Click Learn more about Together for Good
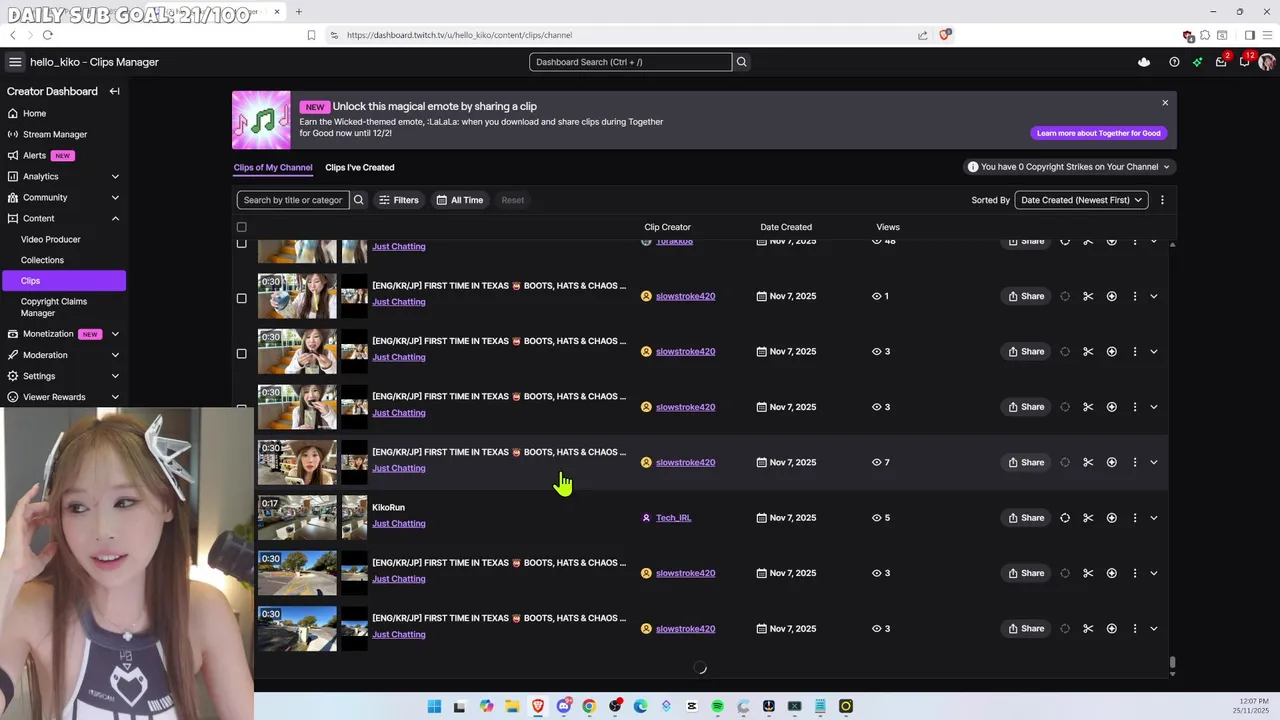 (x=1098, y=133)
